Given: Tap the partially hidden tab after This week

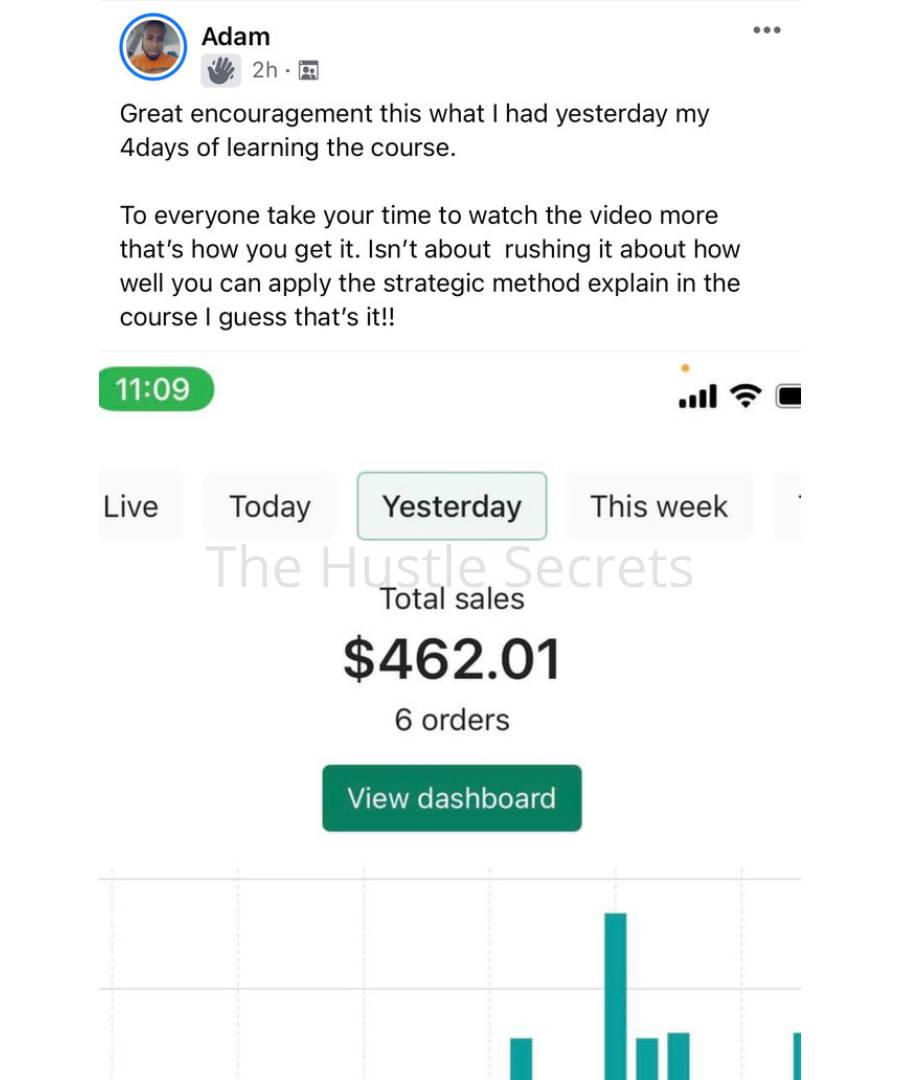Looking at the screenshot, I should 788,506.
